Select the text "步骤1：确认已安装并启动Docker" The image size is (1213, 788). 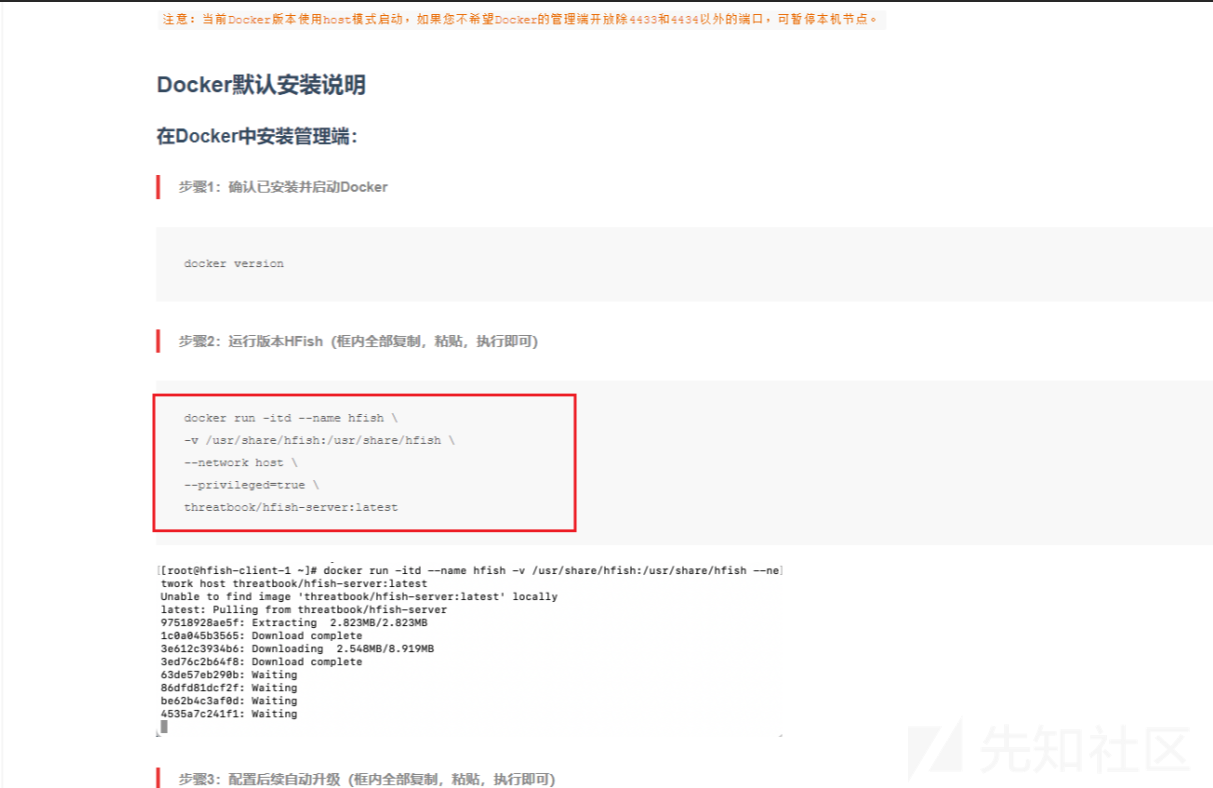(283, 187)
